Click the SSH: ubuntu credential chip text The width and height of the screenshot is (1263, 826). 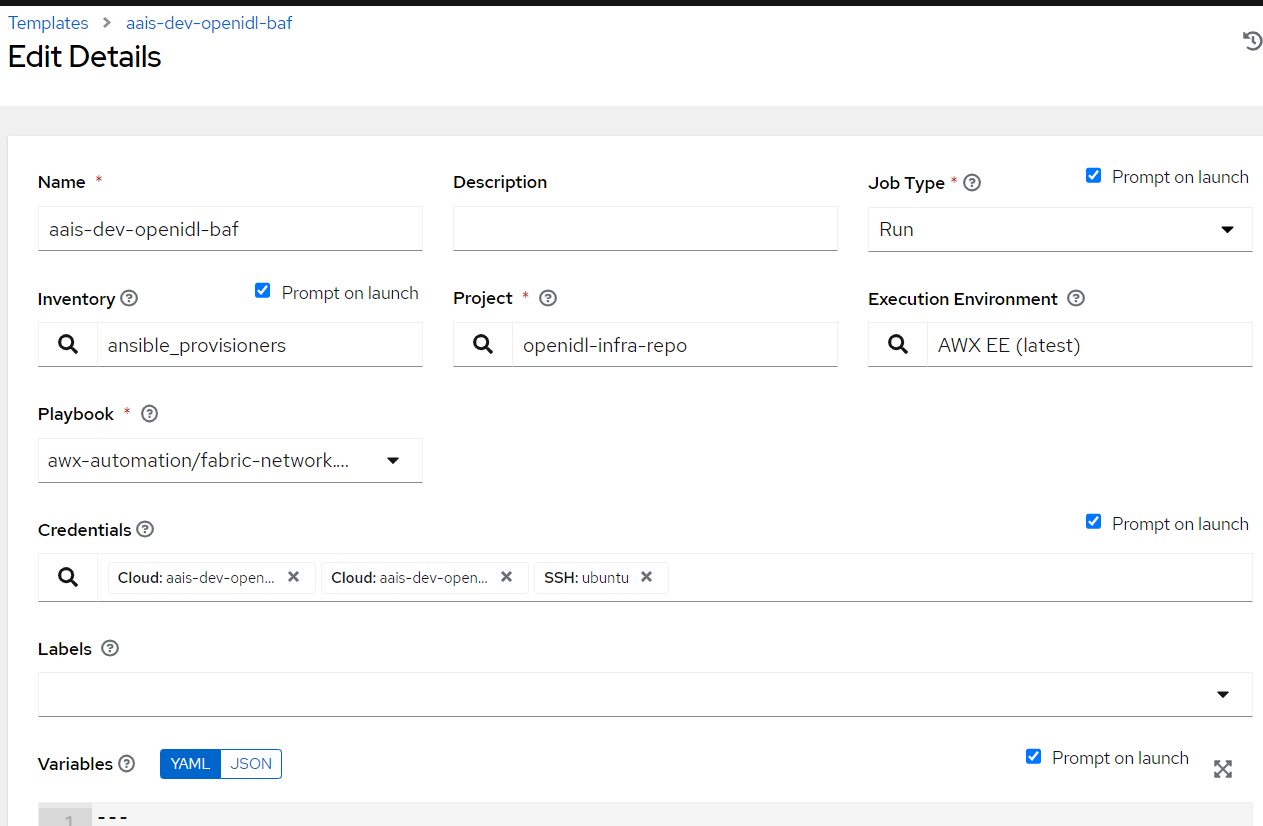click(x=586, y=577)
